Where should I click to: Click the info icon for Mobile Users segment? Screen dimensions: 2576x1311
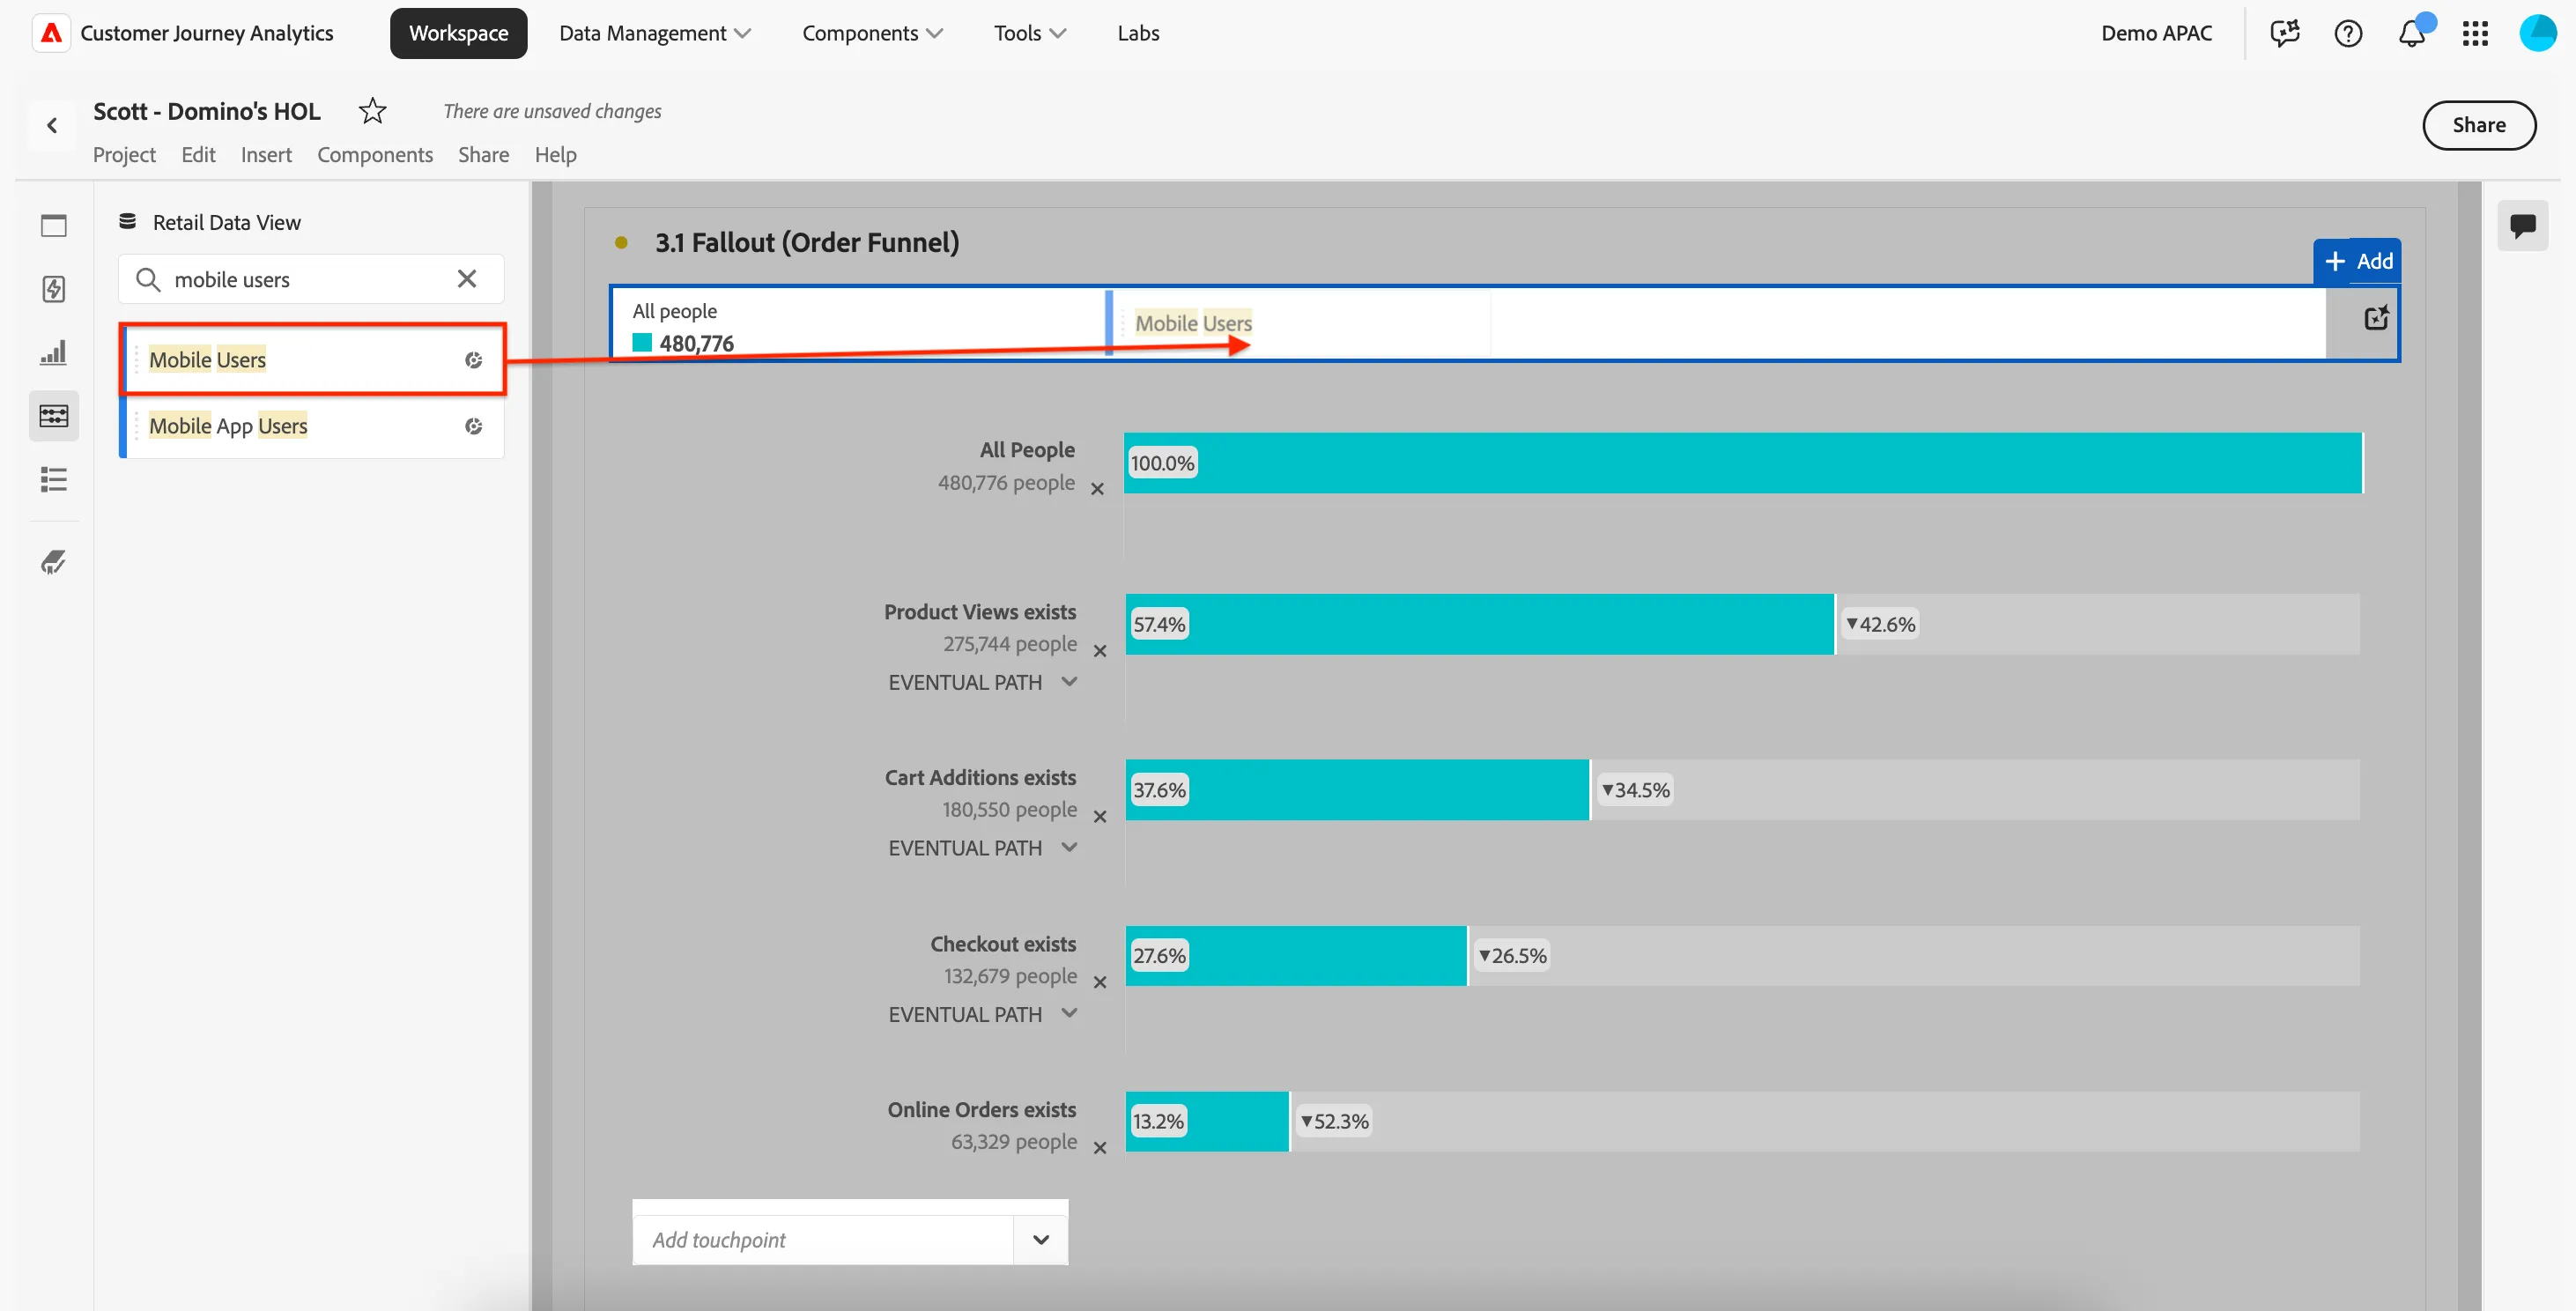pyautogui.click(x=474, y=360)
